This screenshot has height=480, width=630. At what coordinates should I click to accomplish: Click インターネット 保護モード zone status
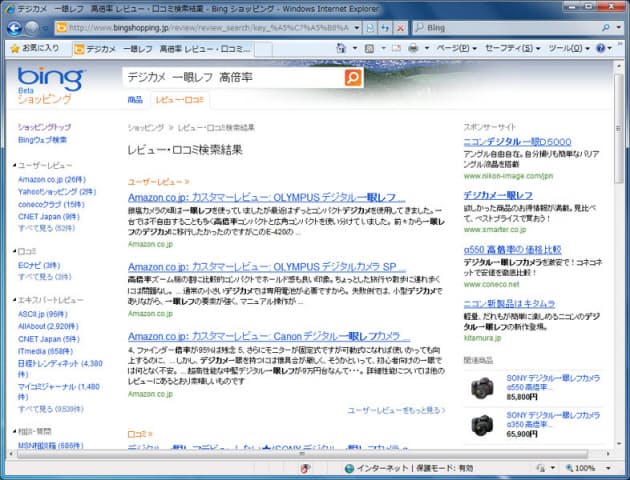click(x=409, y=468)
